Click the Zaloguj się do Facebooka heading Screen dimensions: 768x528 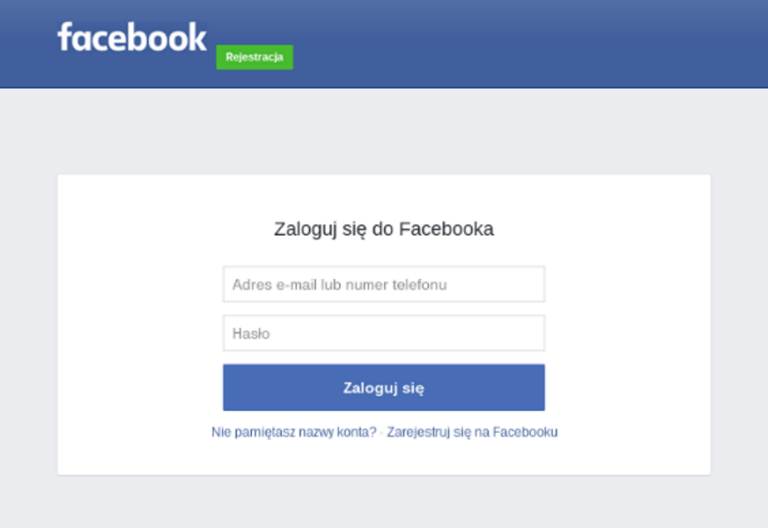click(384, 229)
